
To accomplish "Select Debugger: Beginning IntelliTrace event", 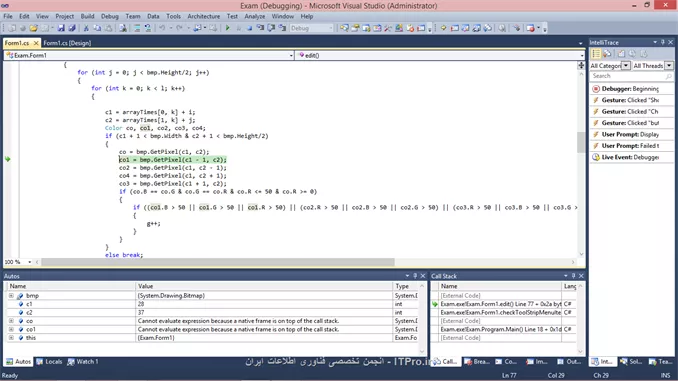I will click(x=631, y=89).
